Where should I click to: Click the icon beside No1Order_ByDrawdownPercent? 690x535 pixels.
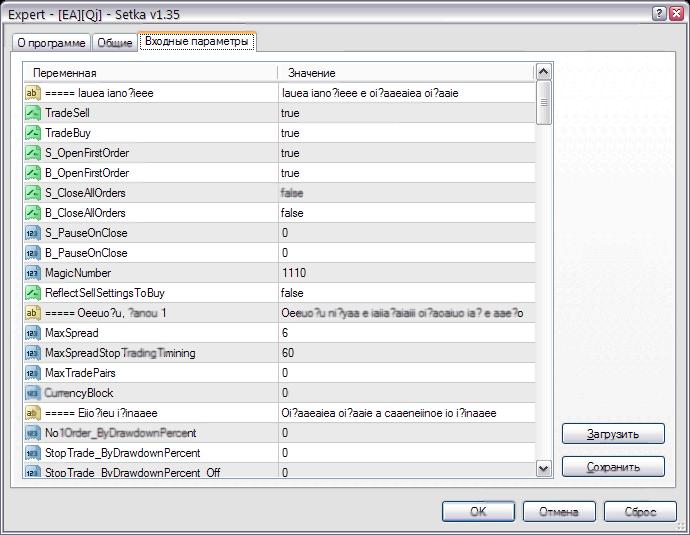pyautogui.click(x=33, y=433)
